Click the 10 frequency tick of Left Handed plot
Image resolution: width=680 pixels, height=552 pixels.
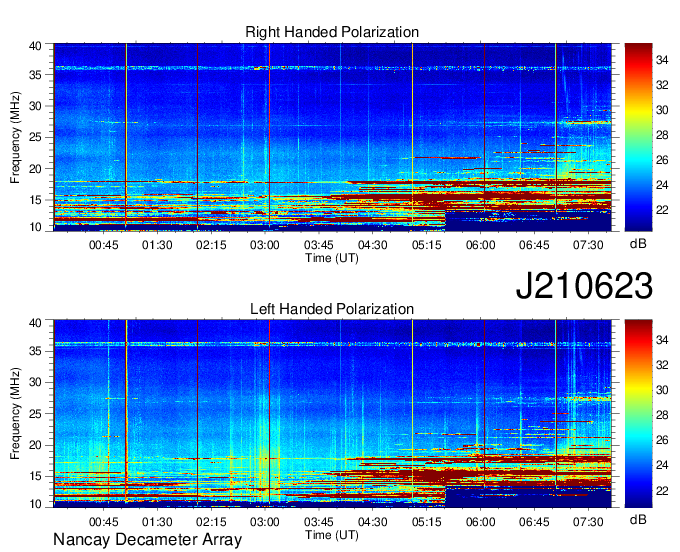35,504
